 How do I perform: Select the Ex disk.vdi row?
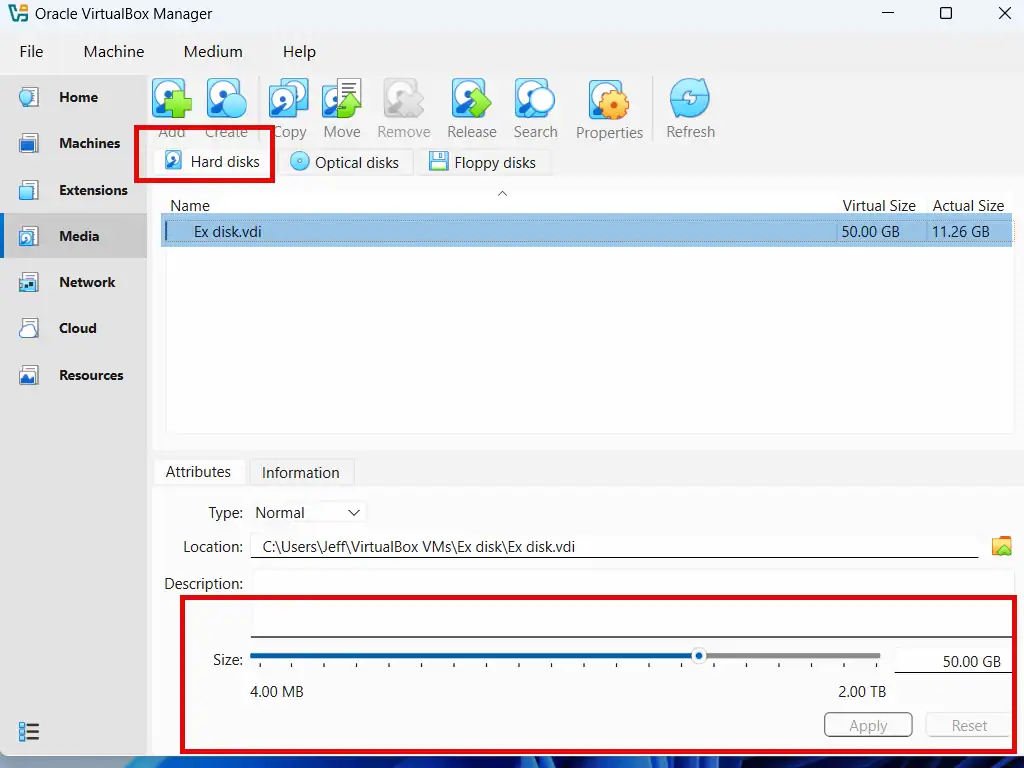pyautogui.click(x=500, y=232)
